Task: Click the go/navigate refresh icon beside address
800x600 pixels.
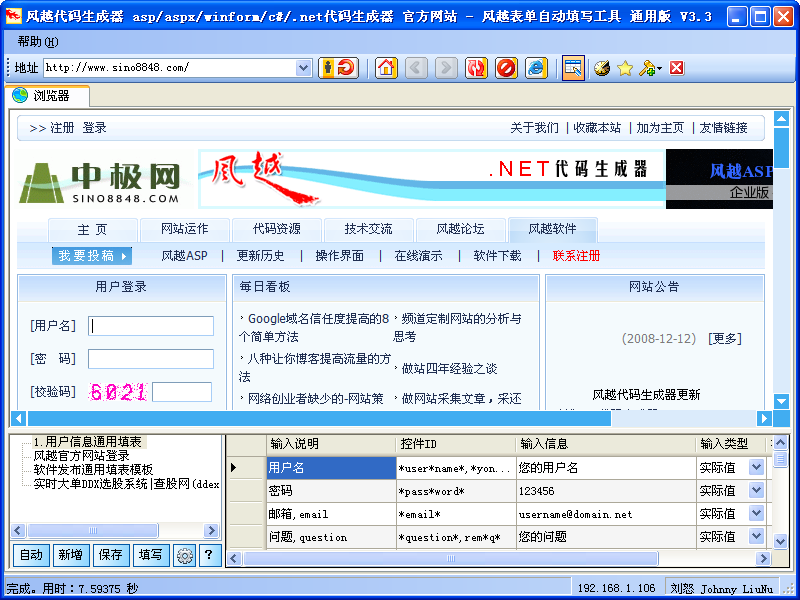Action: coord(338,68)
